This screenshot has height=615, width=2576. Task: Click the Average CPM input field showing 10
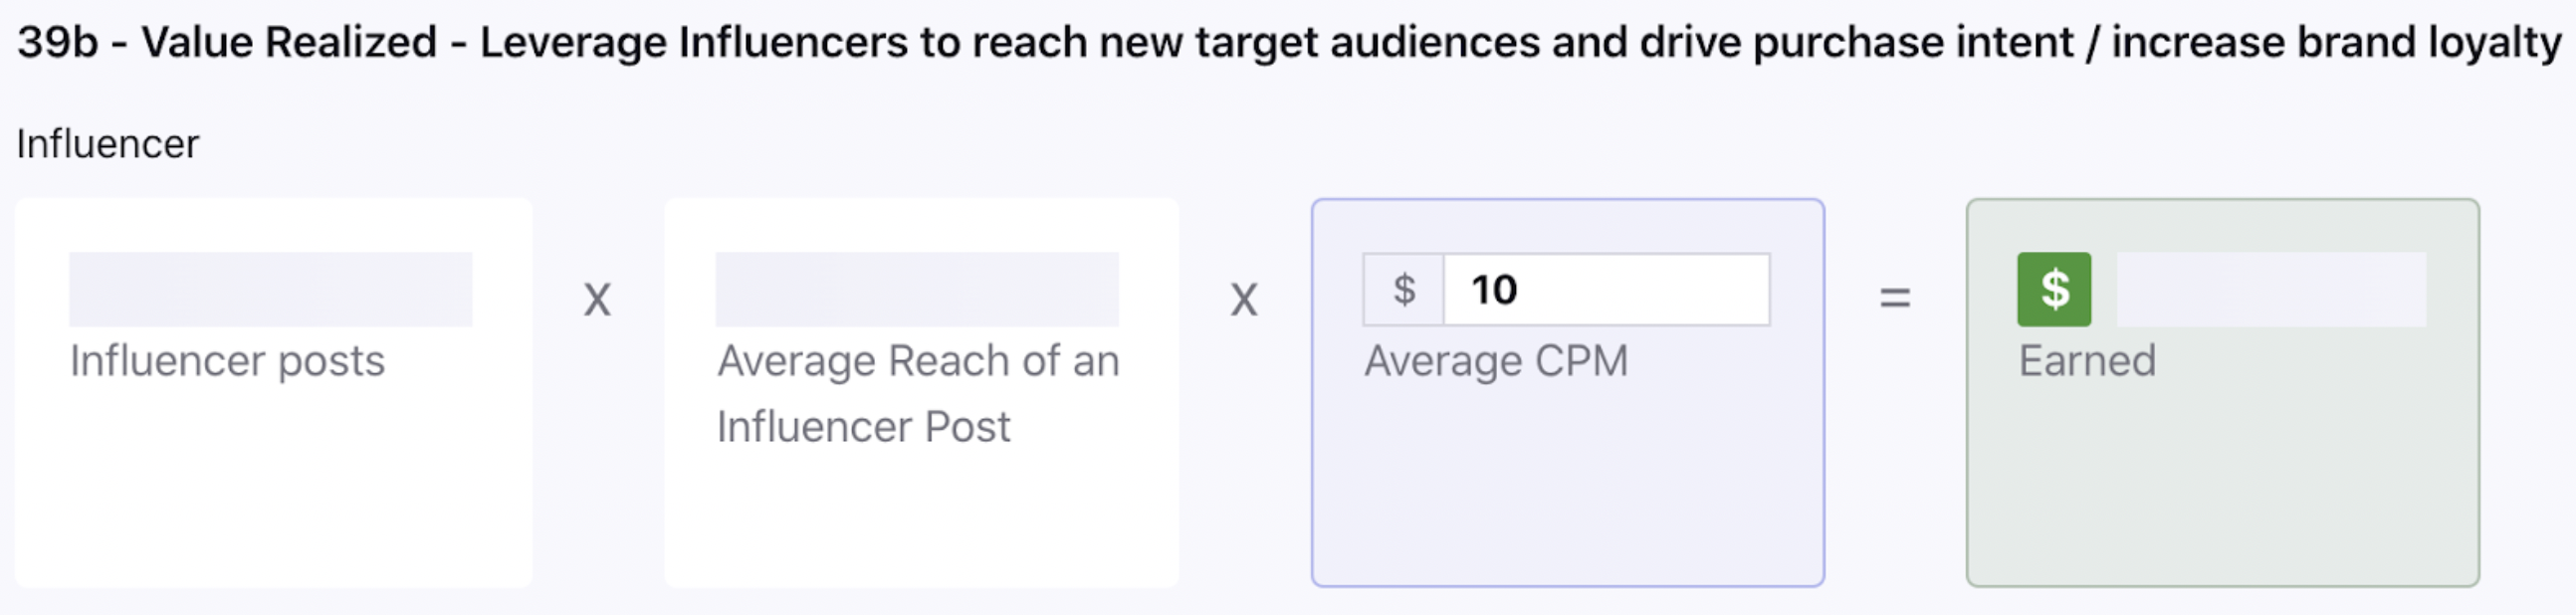(1606, 289)
